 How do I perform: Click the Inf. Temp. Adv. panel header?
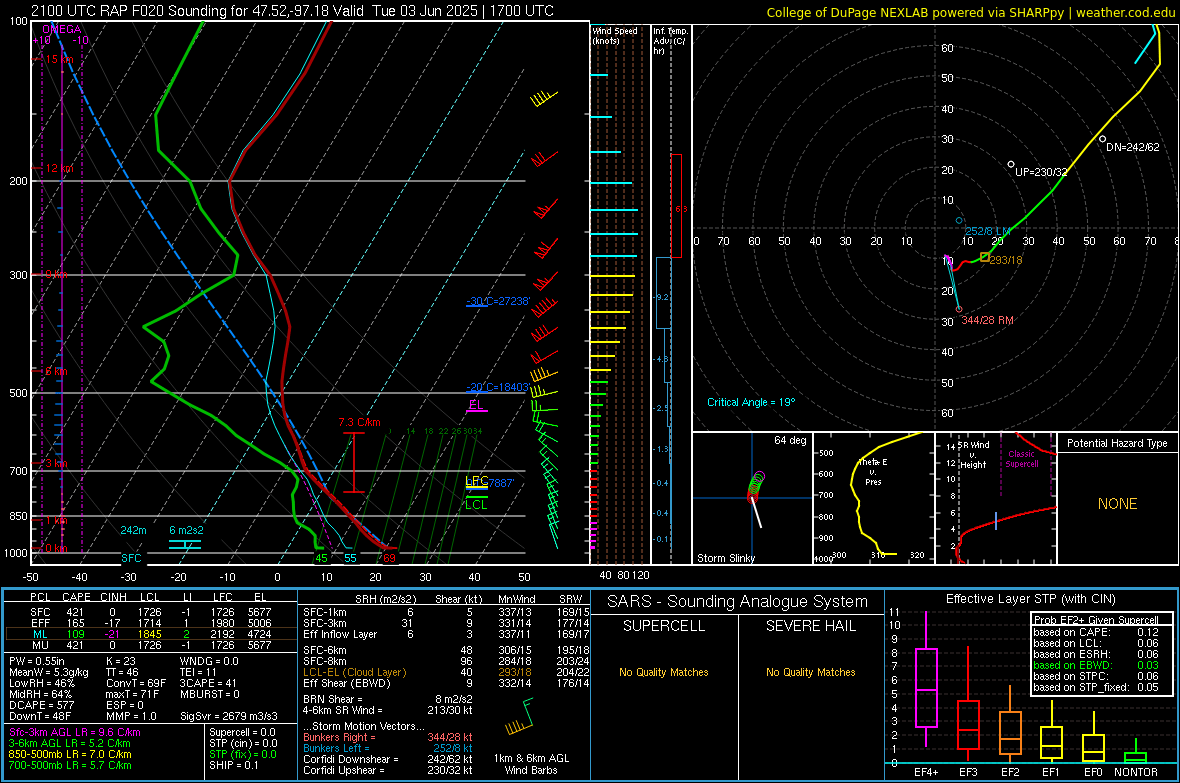[x=670, y=41]
